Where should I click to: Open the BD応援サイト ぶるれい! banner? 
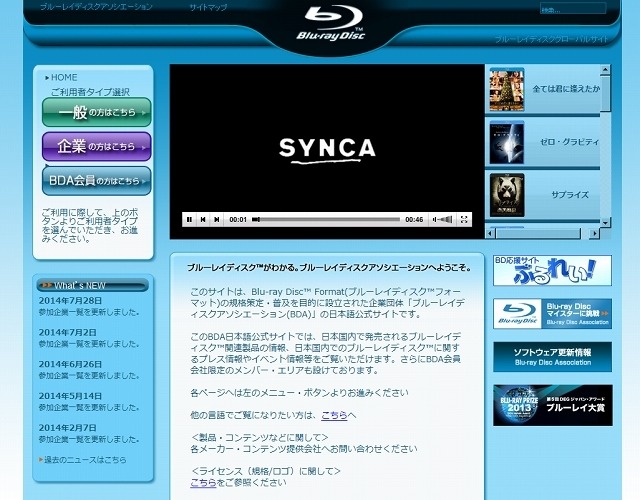552,271
